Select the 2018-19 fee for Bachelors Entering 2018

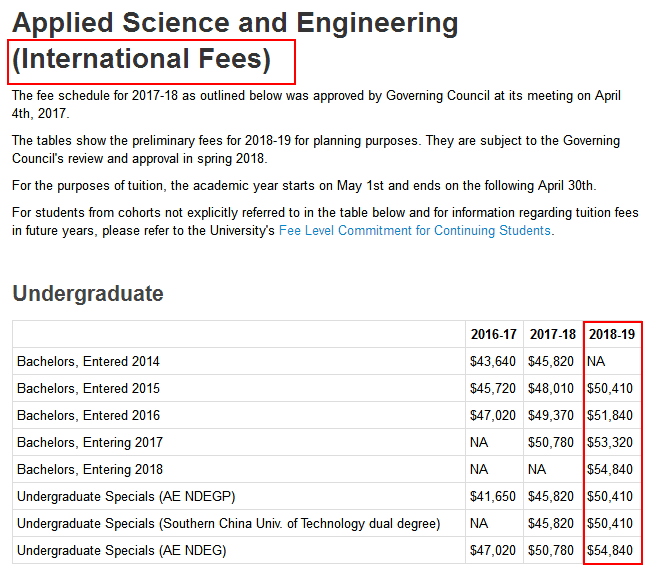click(x=610, y=470)
